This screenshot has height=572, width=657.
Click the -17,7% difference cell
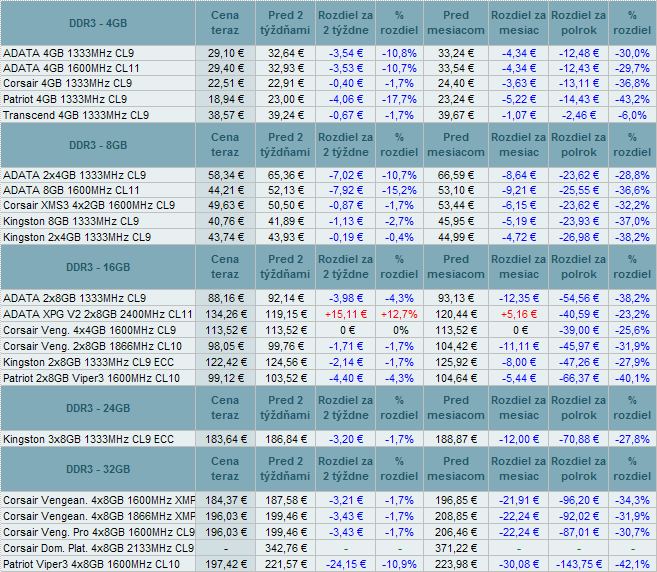click(x=399, y=99)
